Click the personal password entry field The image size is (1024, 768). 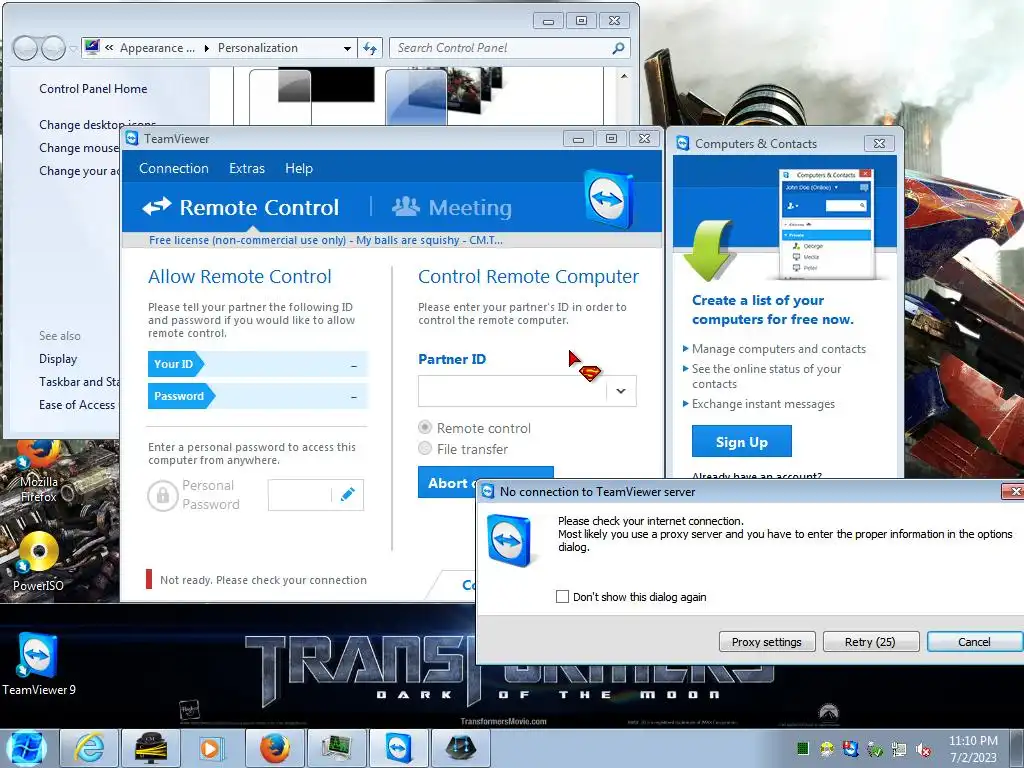click(299, 495)
